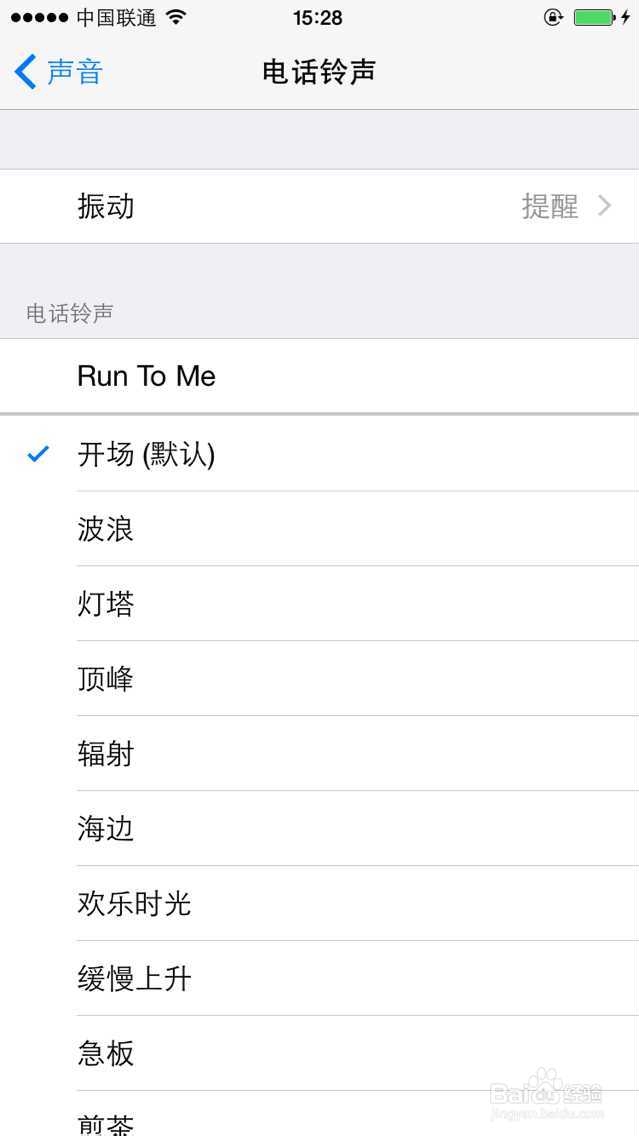Tap the signal strength dots
This screenshot has width=639, height=1136.
[40, 17]
